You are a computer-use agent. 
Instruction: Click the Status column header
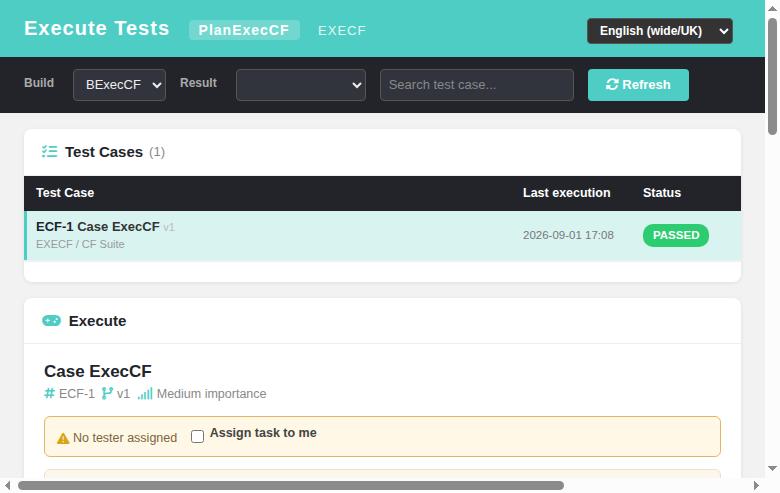[662, 193]
